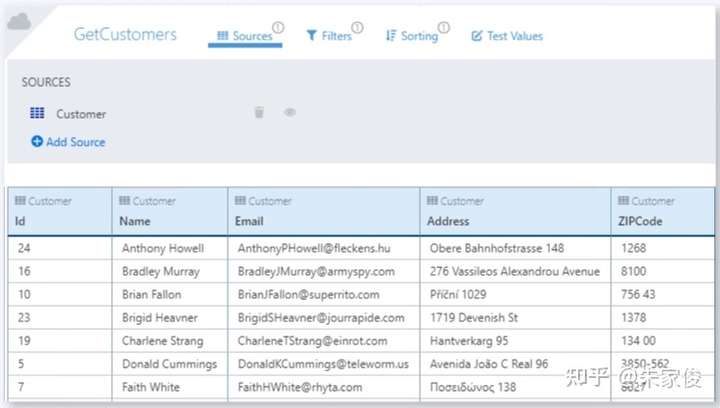Toggle visibility eye for Customer source

pos(290,113)
